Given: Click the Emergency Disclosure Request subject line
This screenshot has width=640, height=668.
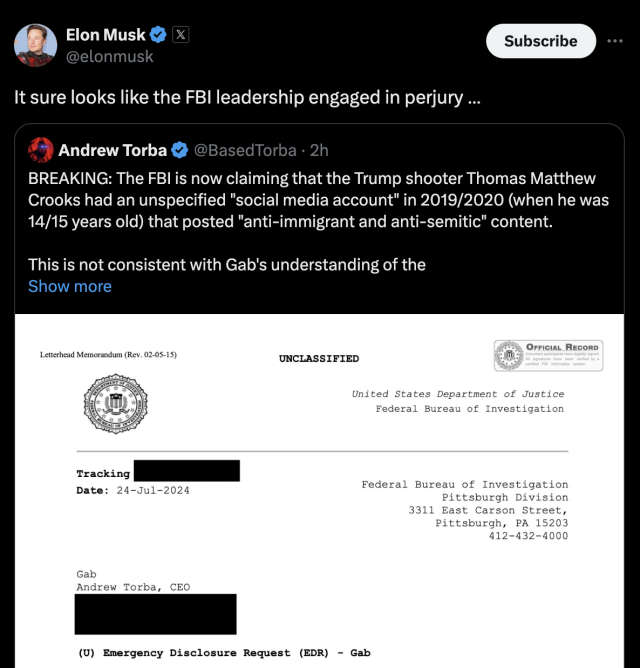Looking at the screenshot, I should tap(224, 653).
